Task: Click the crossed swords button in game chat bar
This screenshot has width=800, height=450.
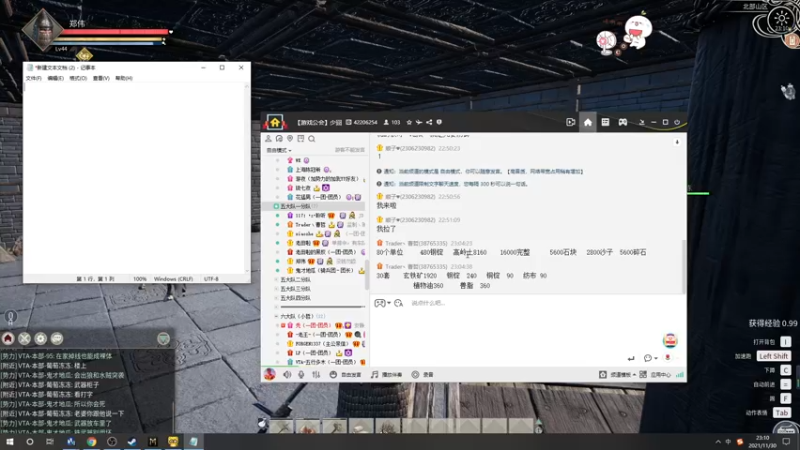Action: [x=24, y=338]
